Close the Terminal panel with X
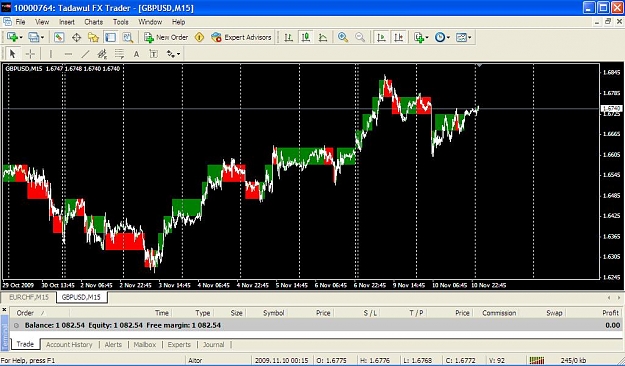 pyautogui.click(x=4, y=310)
